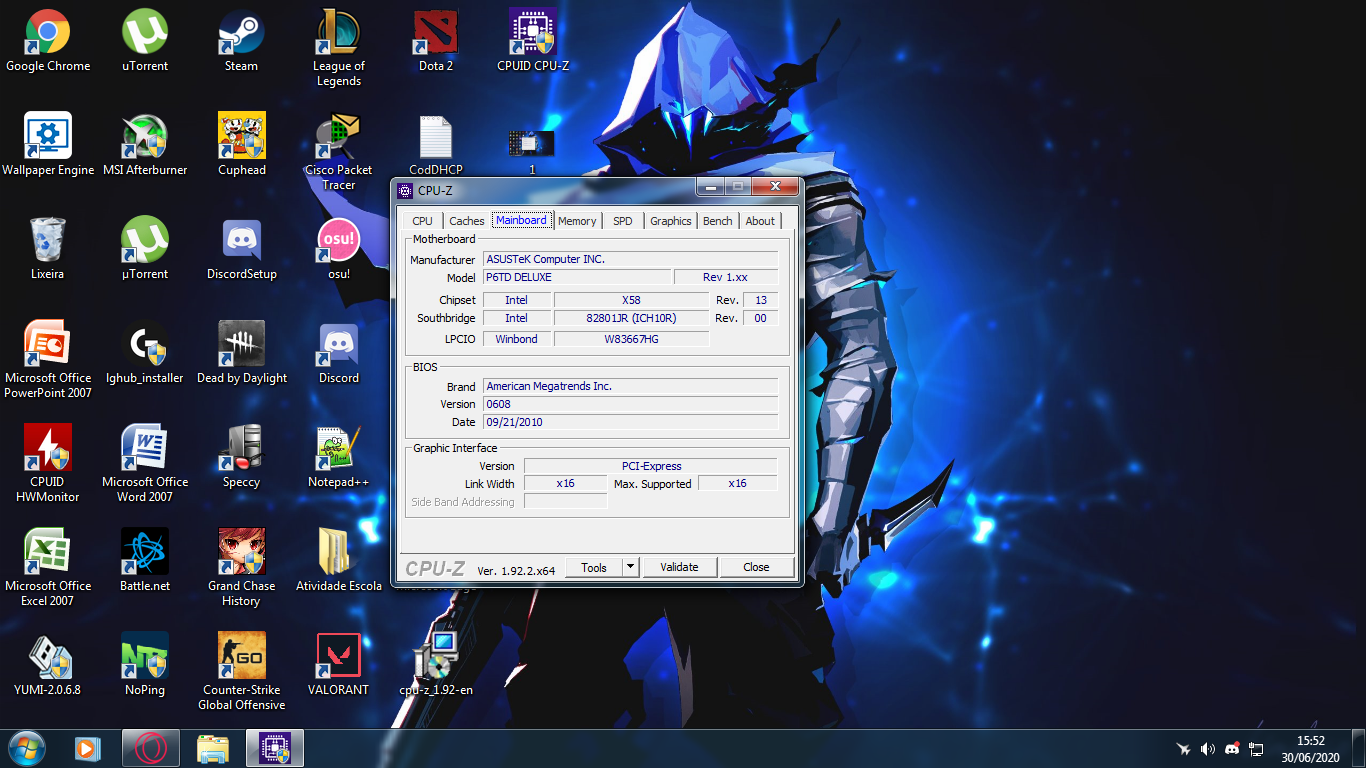The width and height of the screenshot is (1366, 768).
Task: Click the Close button in CPU-Z footer
Action: coord(756,567)
